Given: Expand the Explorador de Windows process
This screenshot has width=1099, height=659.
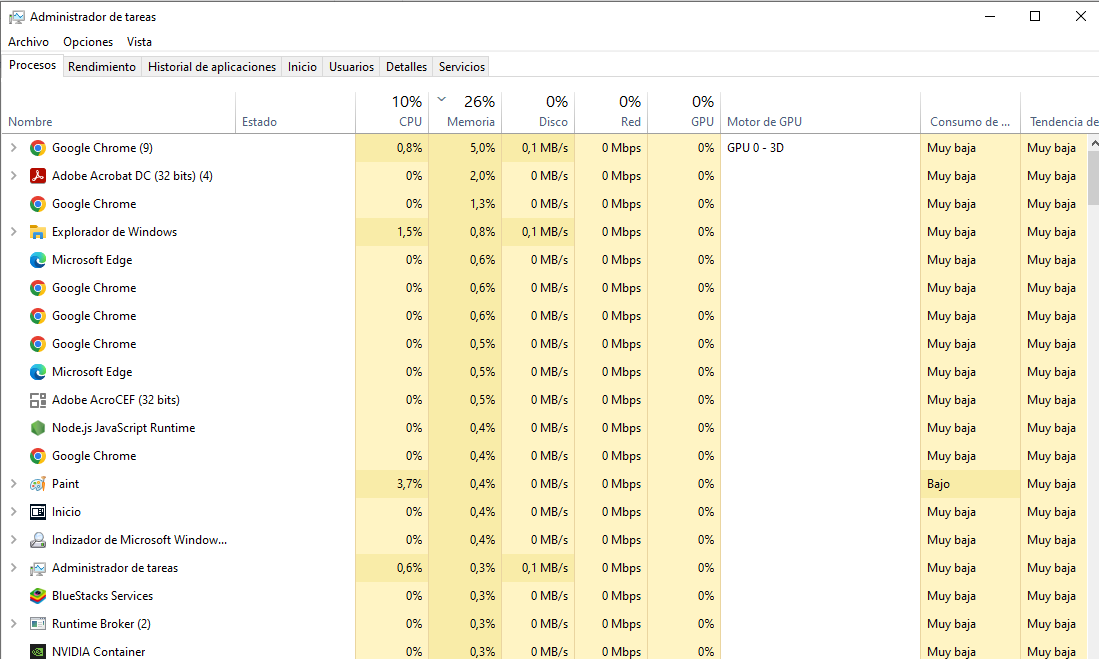Looking at the screenshot, I should tap(13, 232).
